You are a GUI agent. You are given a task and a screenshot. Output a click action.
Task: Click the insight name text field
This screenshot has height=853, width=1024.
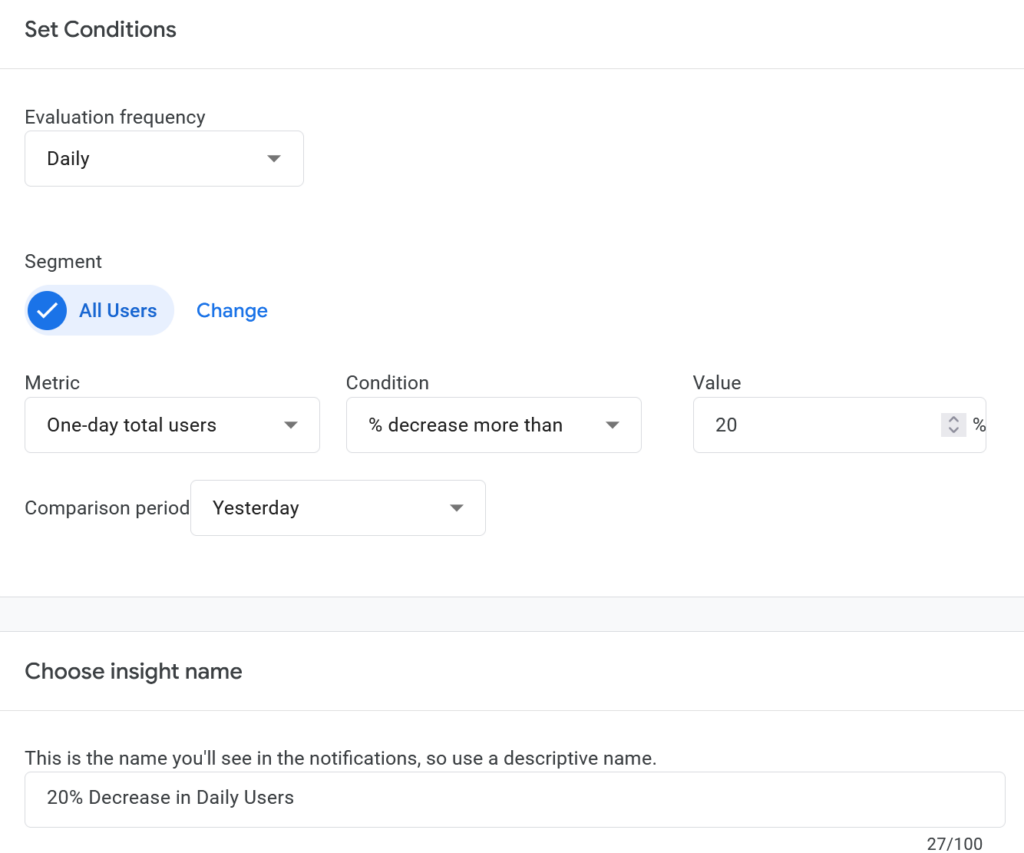(514, 798)
